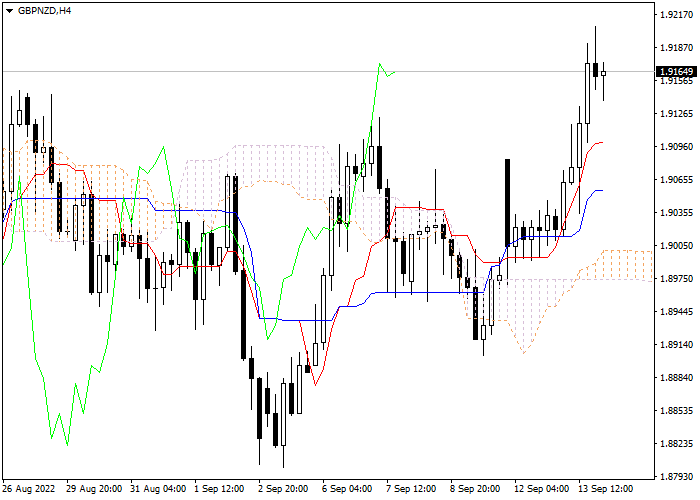Viewport: 700px width, 500px height.
Task: Click the 1.89140 price scale label
Action: 676,345
